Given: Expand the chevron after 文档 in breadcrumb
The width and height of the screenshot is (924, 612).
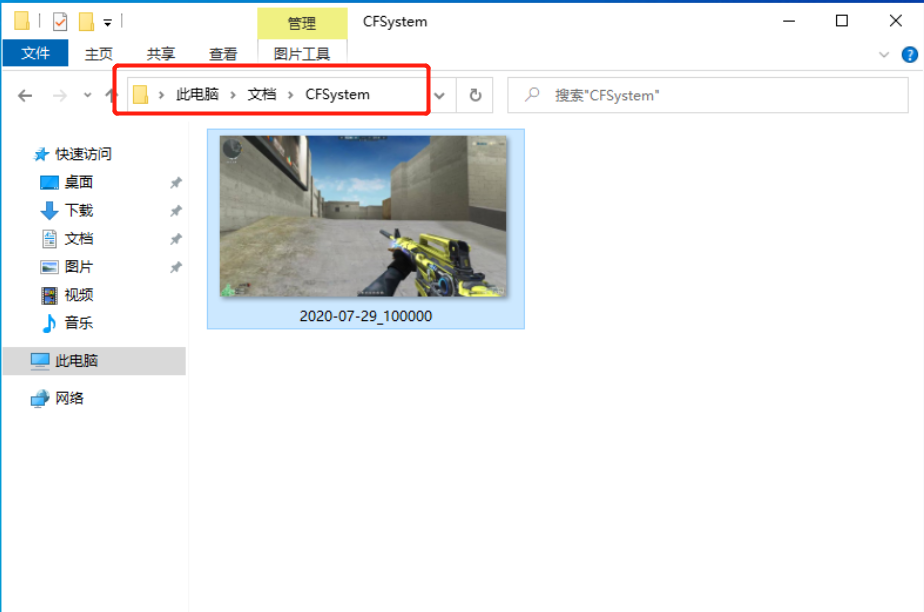Looking at the screenshot, I should tap(291, 95).
